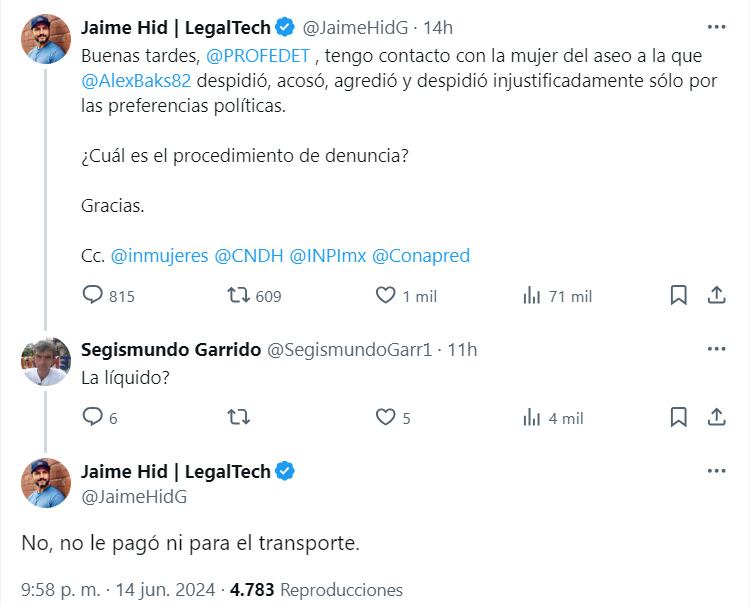
Task: Like Segismundo Garrido's reply
Action: click(x=385, y=418)
